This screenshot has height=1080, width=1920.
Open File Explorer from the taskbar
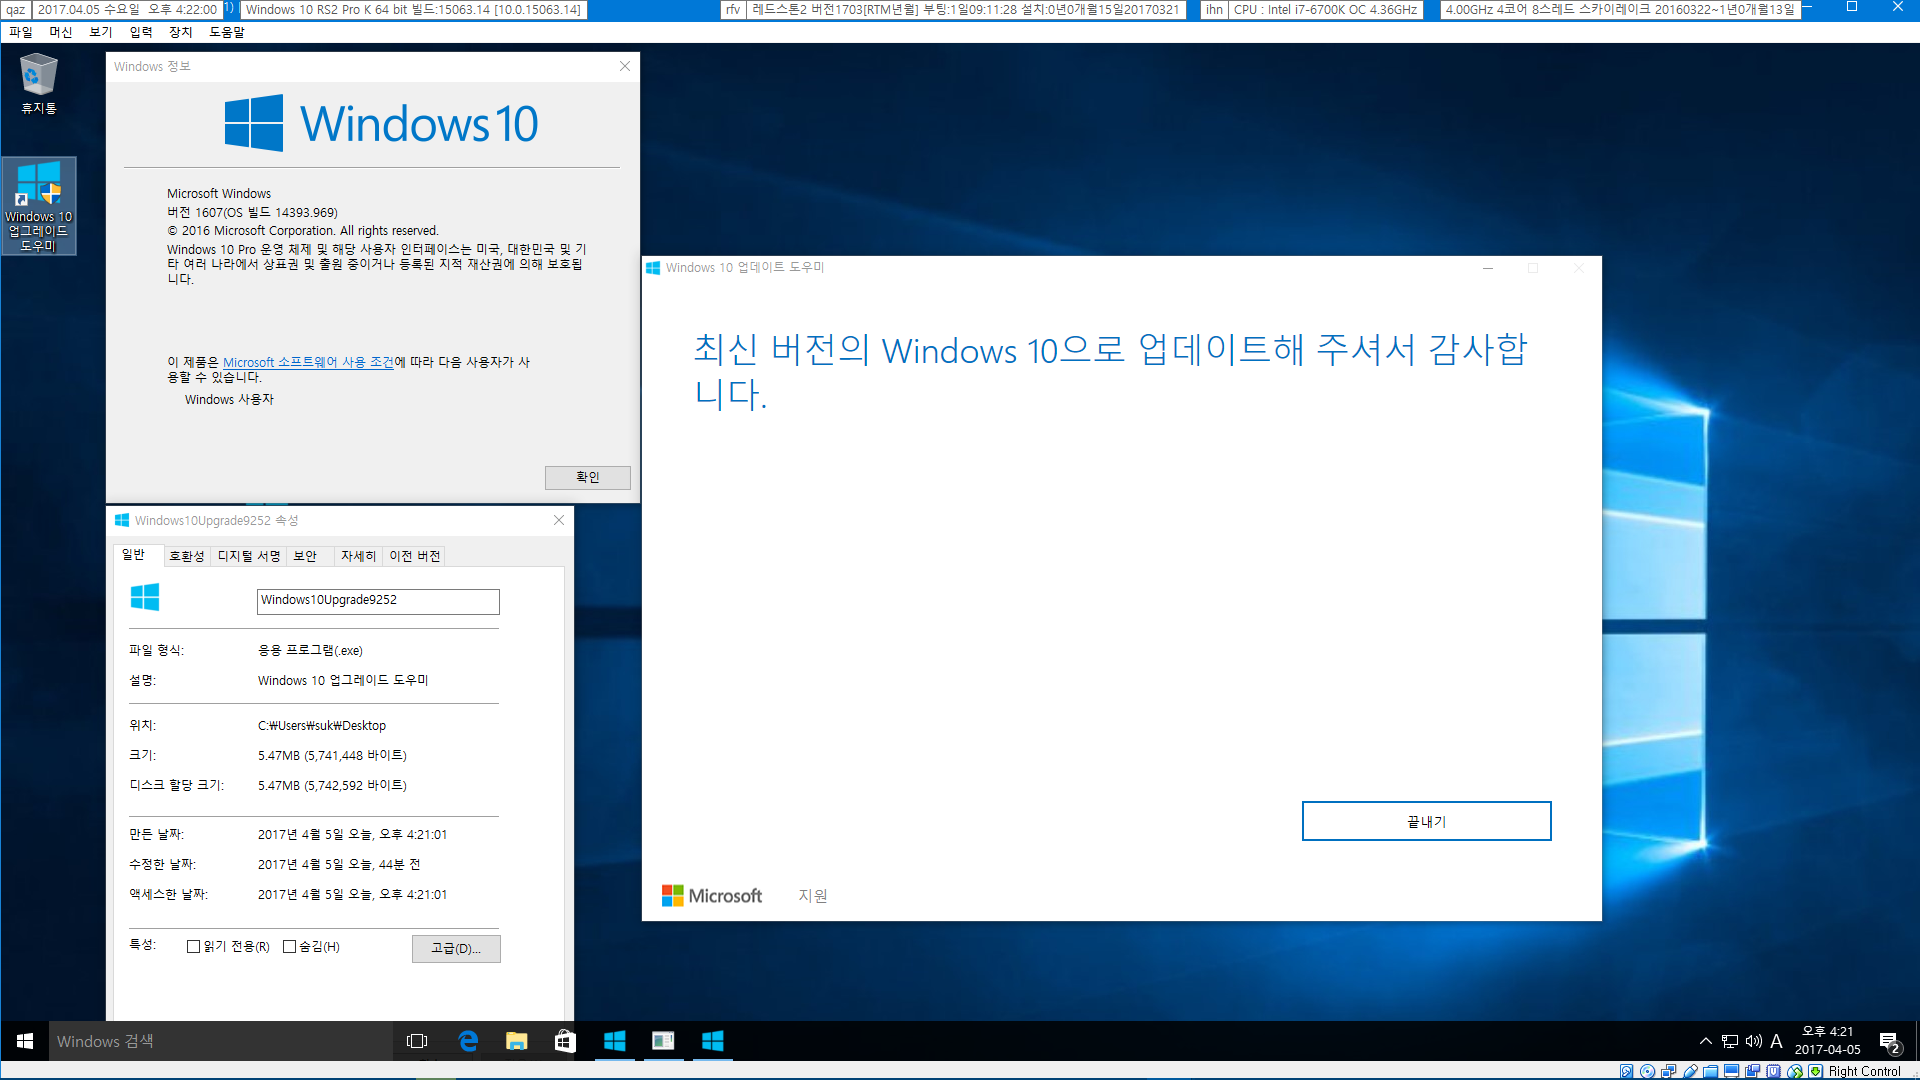(x=516, y=1041)
